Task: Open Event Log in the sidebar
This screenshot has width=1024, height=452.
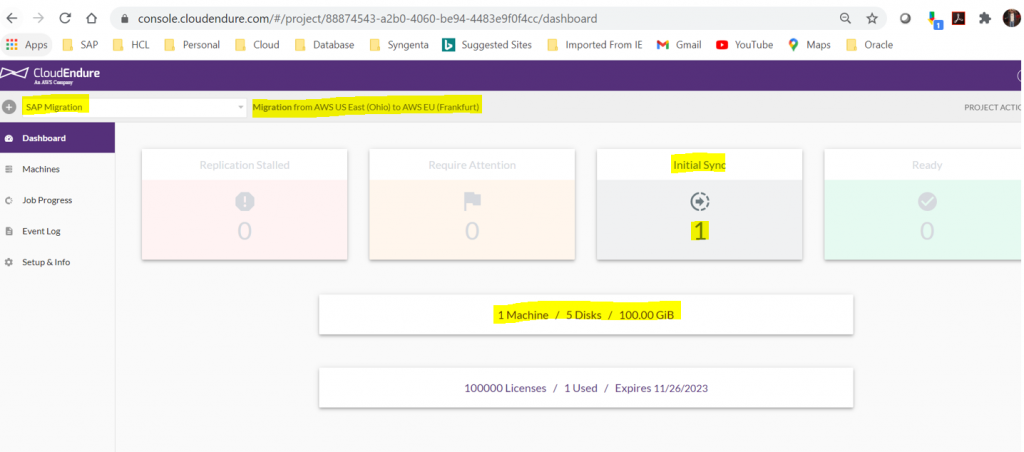Action: coord(57,231)
